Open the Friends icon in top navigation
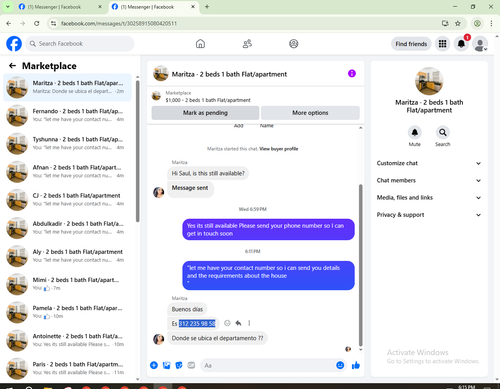The width and height of the screenshot is (500, 389). [247, 44]
